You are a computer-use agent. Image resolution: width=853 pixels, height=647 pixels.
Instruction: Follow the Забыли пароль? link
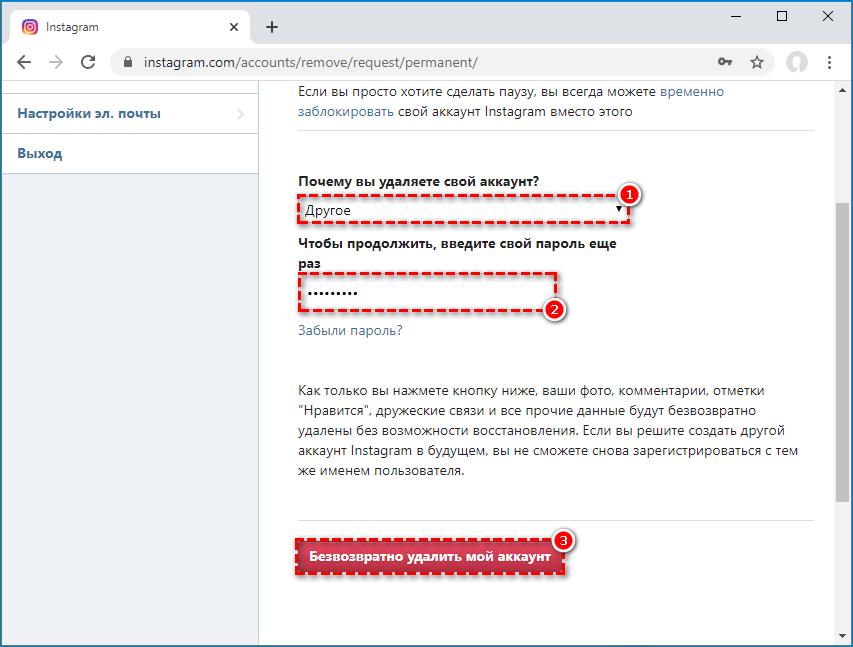coord(350,330)
